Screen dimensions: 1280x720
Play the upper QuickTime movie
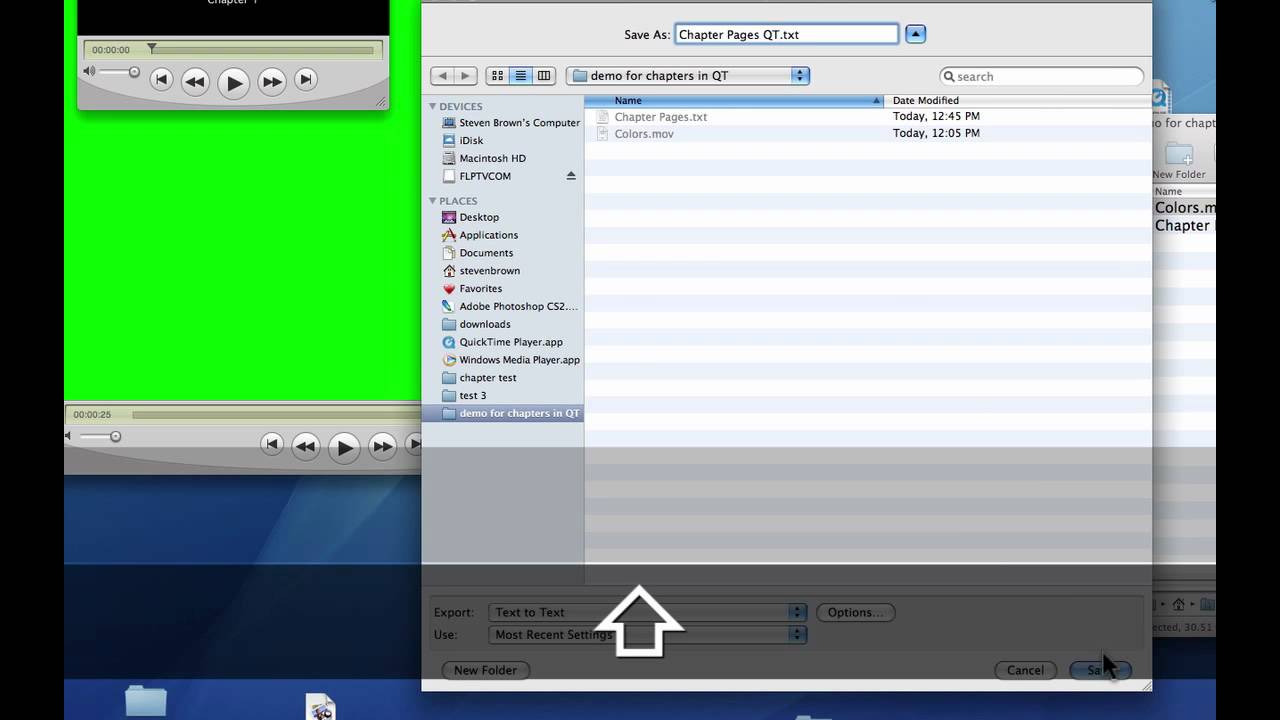pos(233,83)
